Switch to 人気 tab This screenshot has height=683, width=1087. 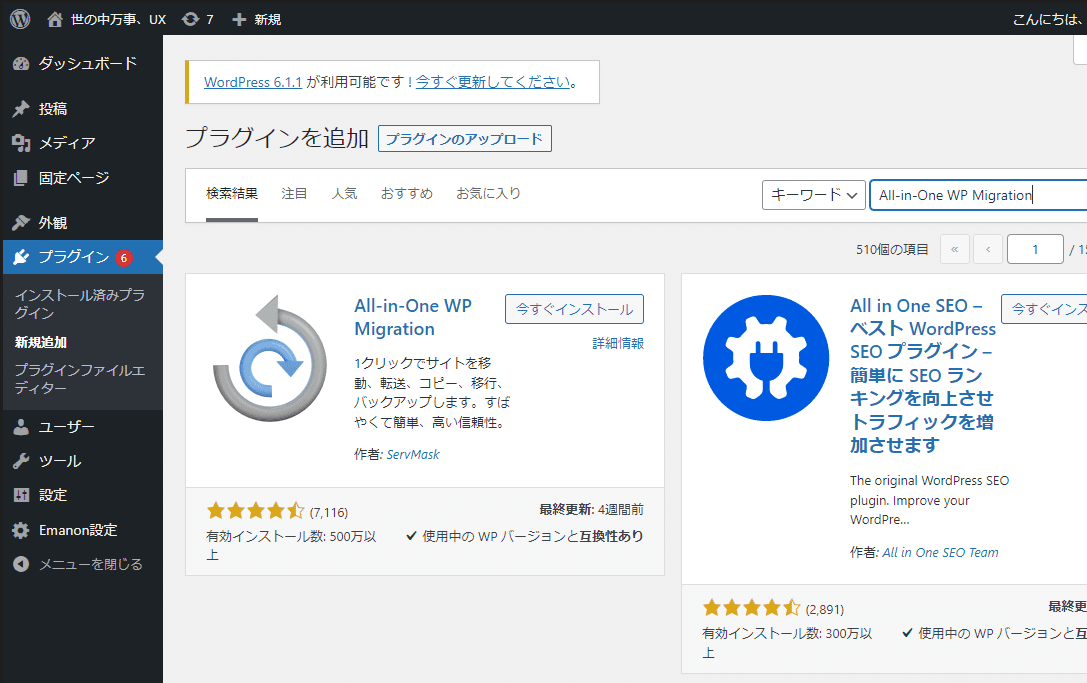pyautogui.click(x=345, y=193)
